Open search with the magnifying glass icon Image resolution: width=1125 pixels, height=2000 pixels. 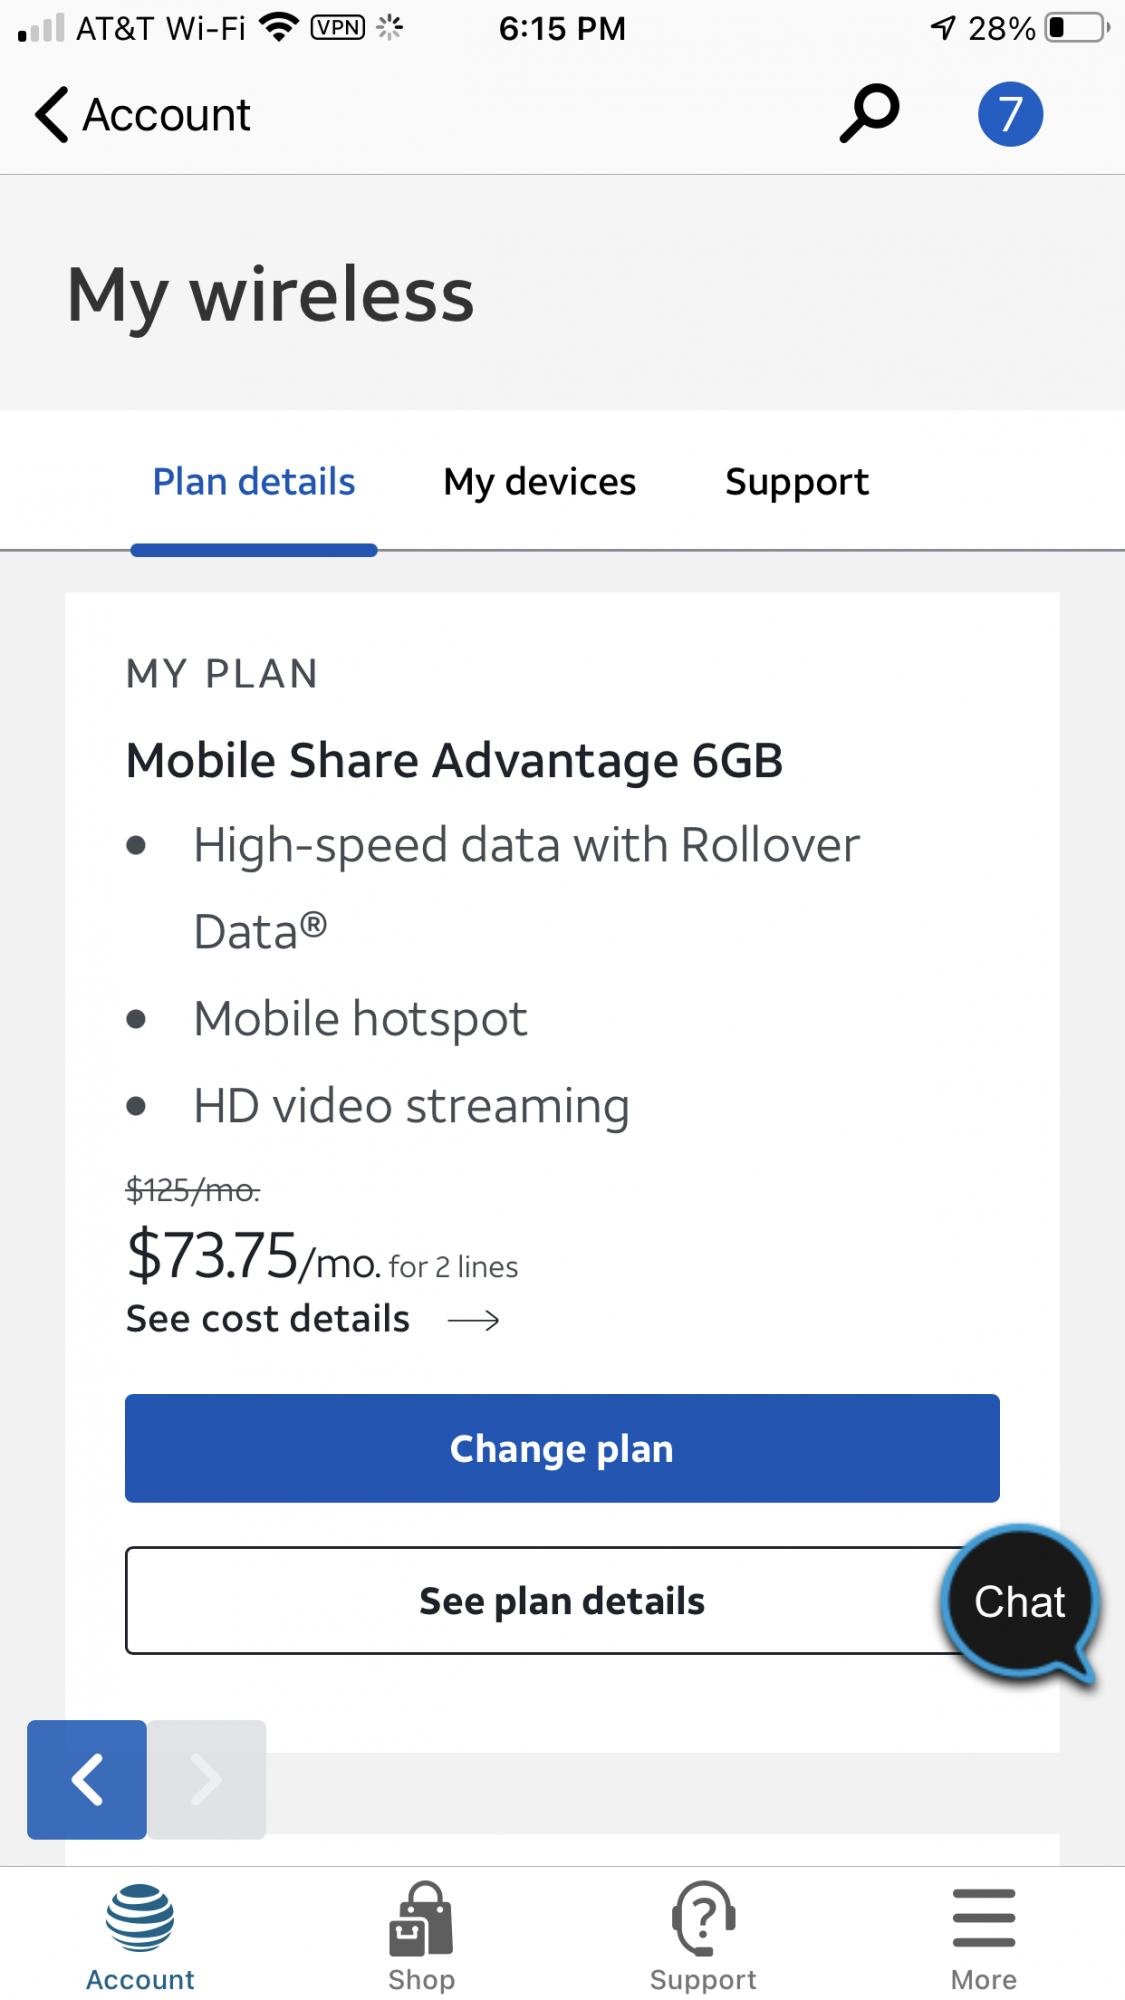[868, 113]
